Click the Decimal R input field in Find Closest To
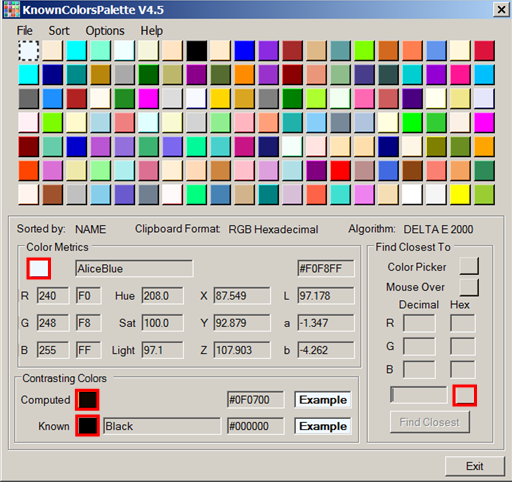Screen dimensions: 512x482 (419, 323)
